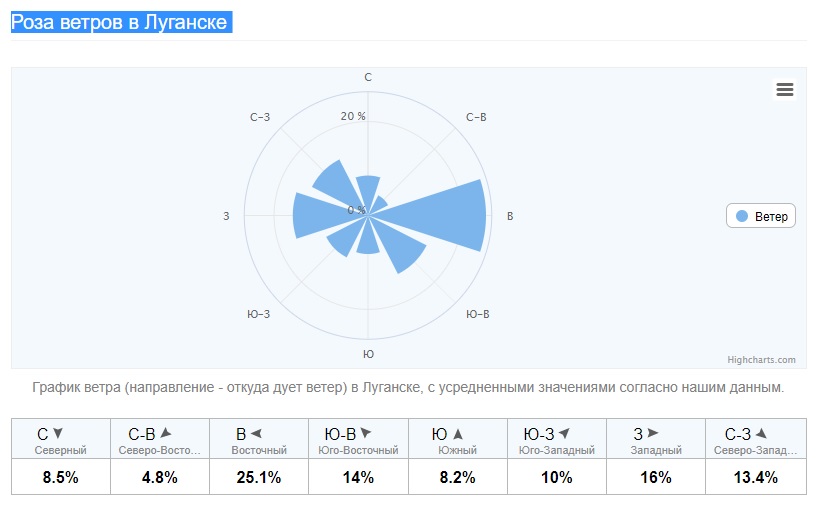Click the arrow icon next to С-В
Screen dimensions: 821x514
coord(166,434)
